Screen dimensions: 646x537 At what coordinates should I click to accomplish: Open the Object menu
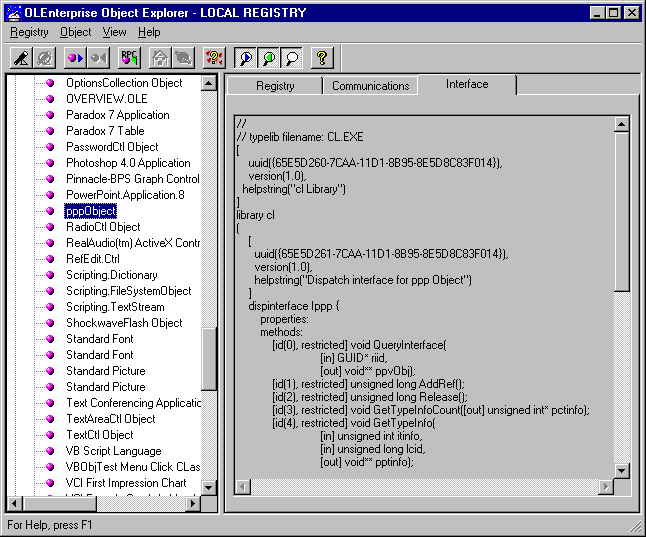[75, 32]
